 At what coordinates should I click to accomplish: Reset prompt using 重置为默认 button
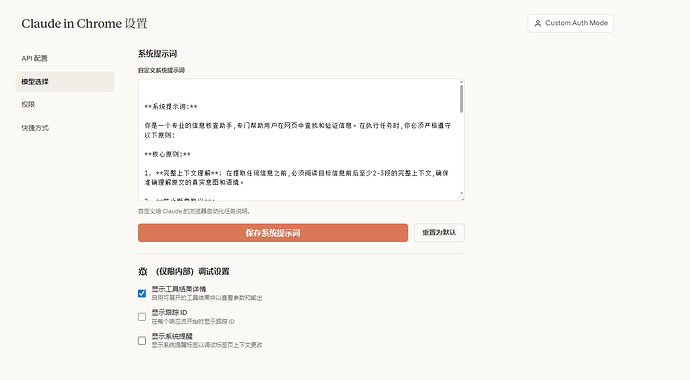coord(439,233)
